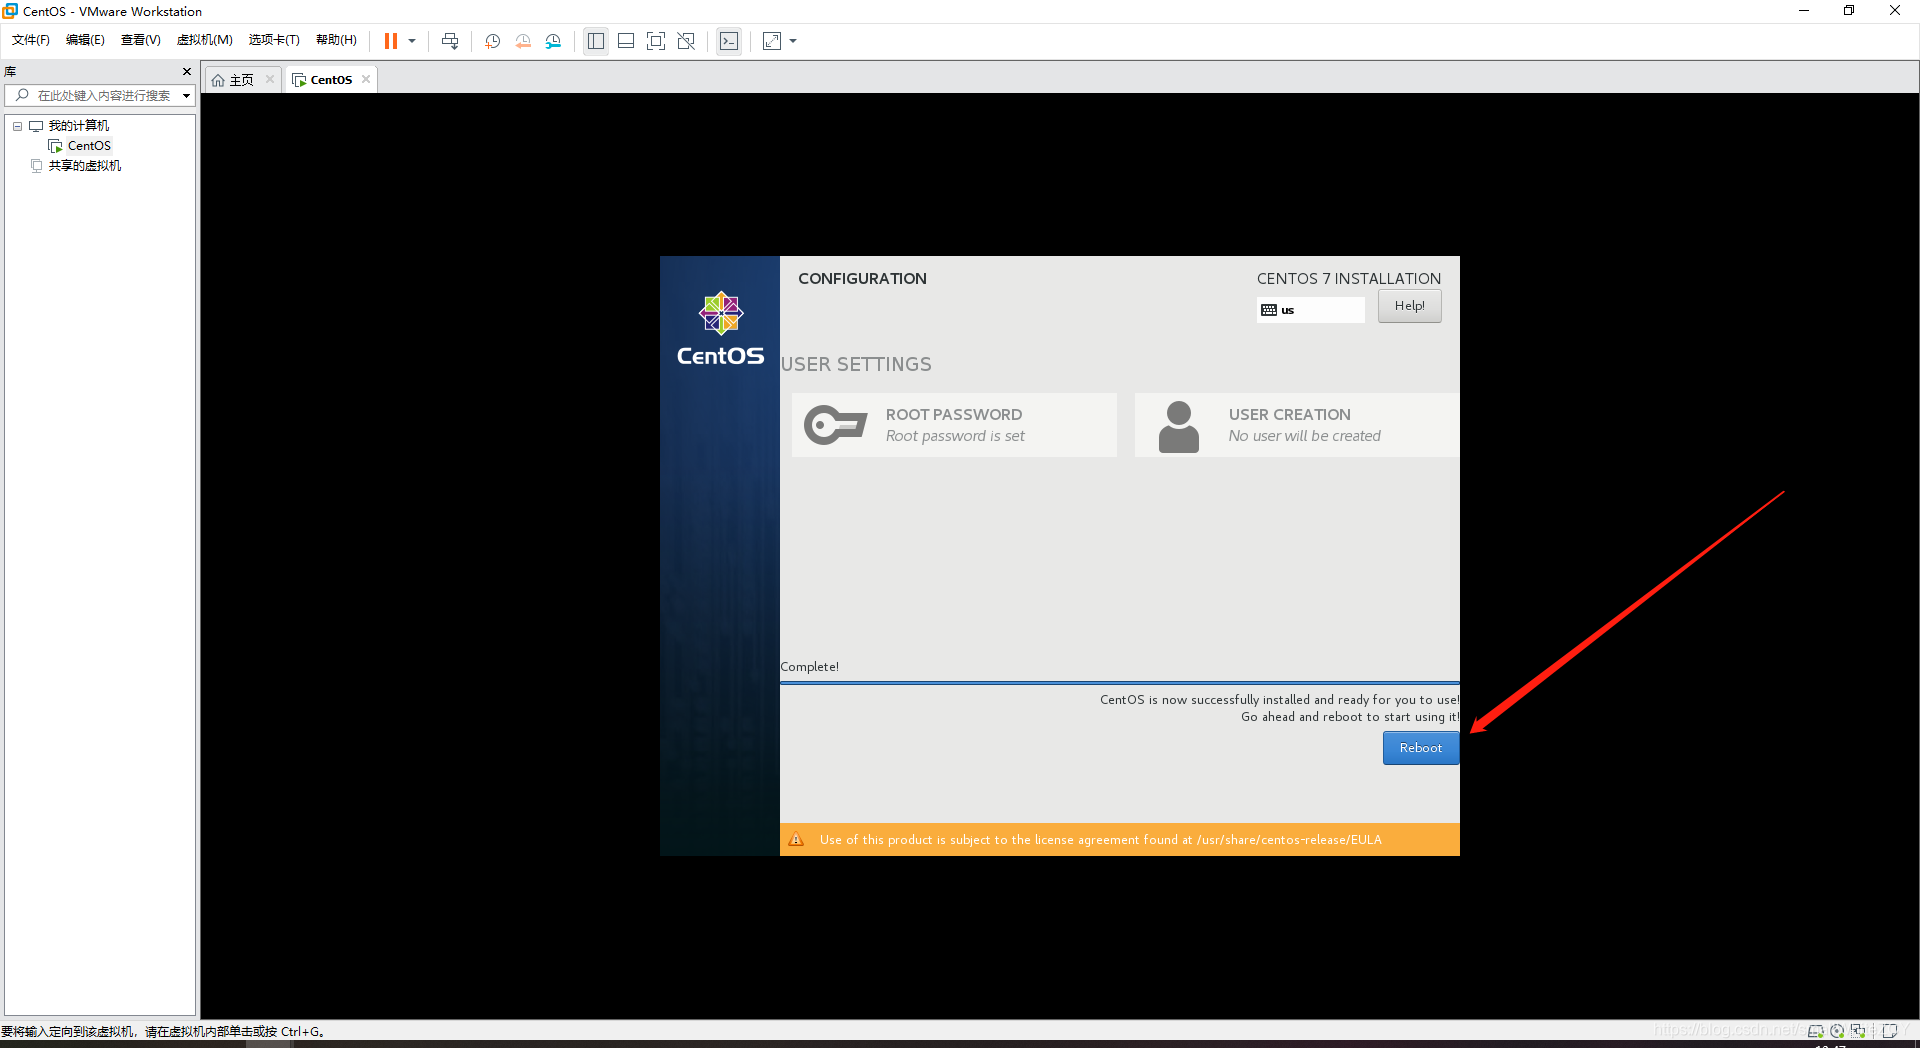Toggle the thumbnail bar view

(x=626, y=41)
